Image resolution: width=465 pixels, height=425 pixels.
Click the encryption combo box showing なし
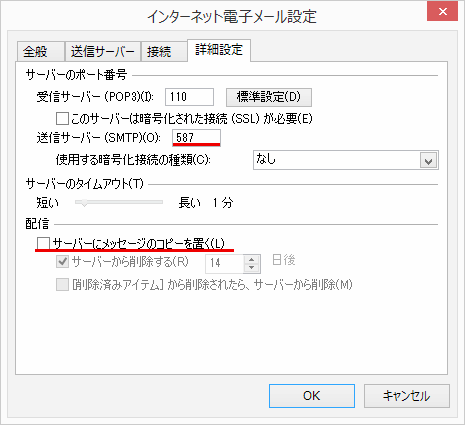tap(346, 160)
